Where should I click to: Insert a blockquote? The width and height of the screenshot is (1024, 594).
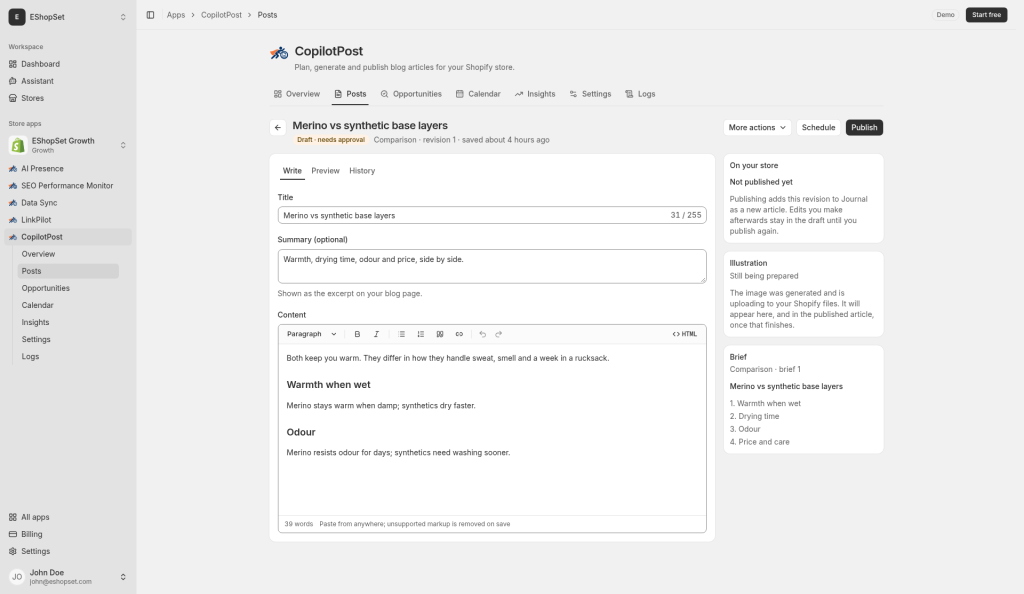coord(440,334)
